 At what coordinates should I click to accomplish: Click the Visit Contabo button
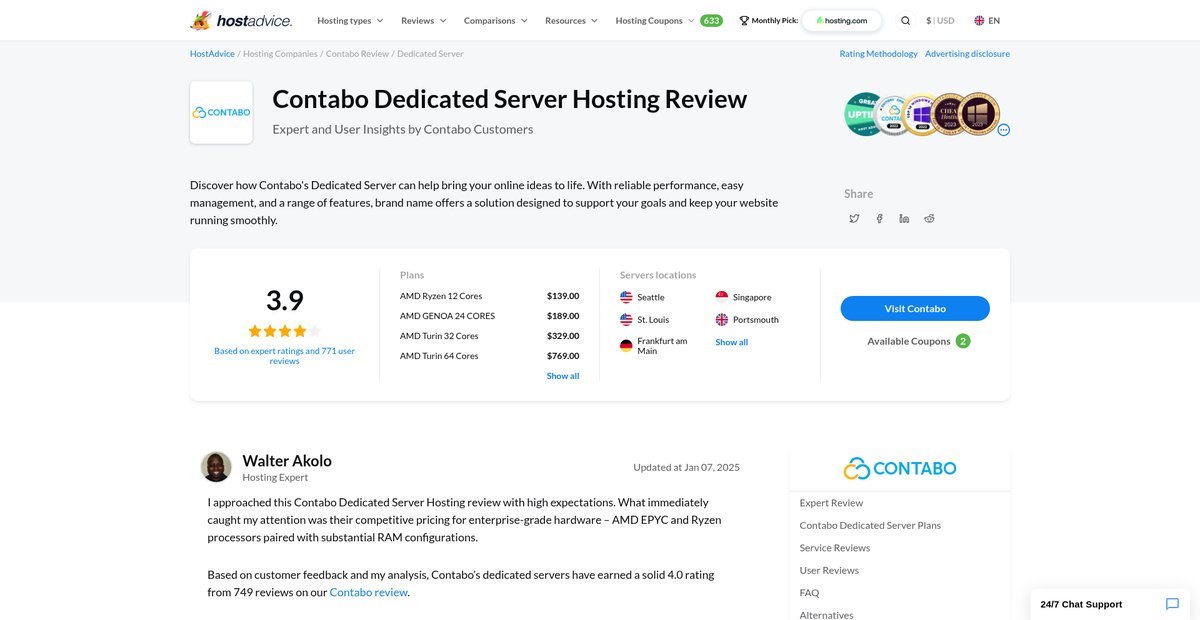pos(915,308)
